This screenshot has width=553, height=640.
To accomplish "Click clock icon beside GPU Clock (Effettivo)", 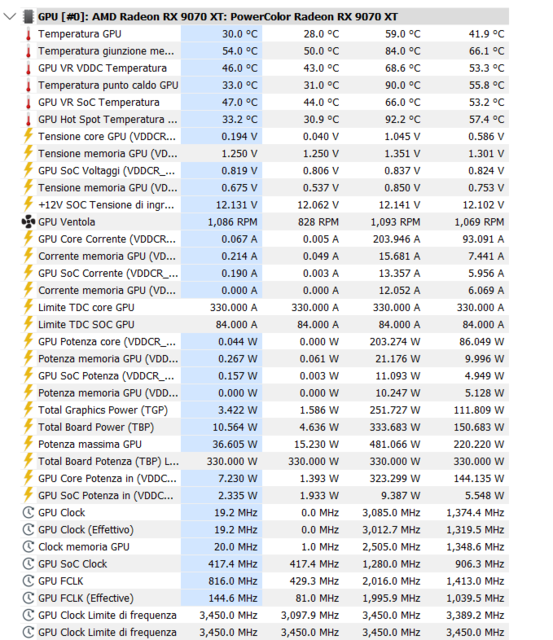I will tap(28, 530).
